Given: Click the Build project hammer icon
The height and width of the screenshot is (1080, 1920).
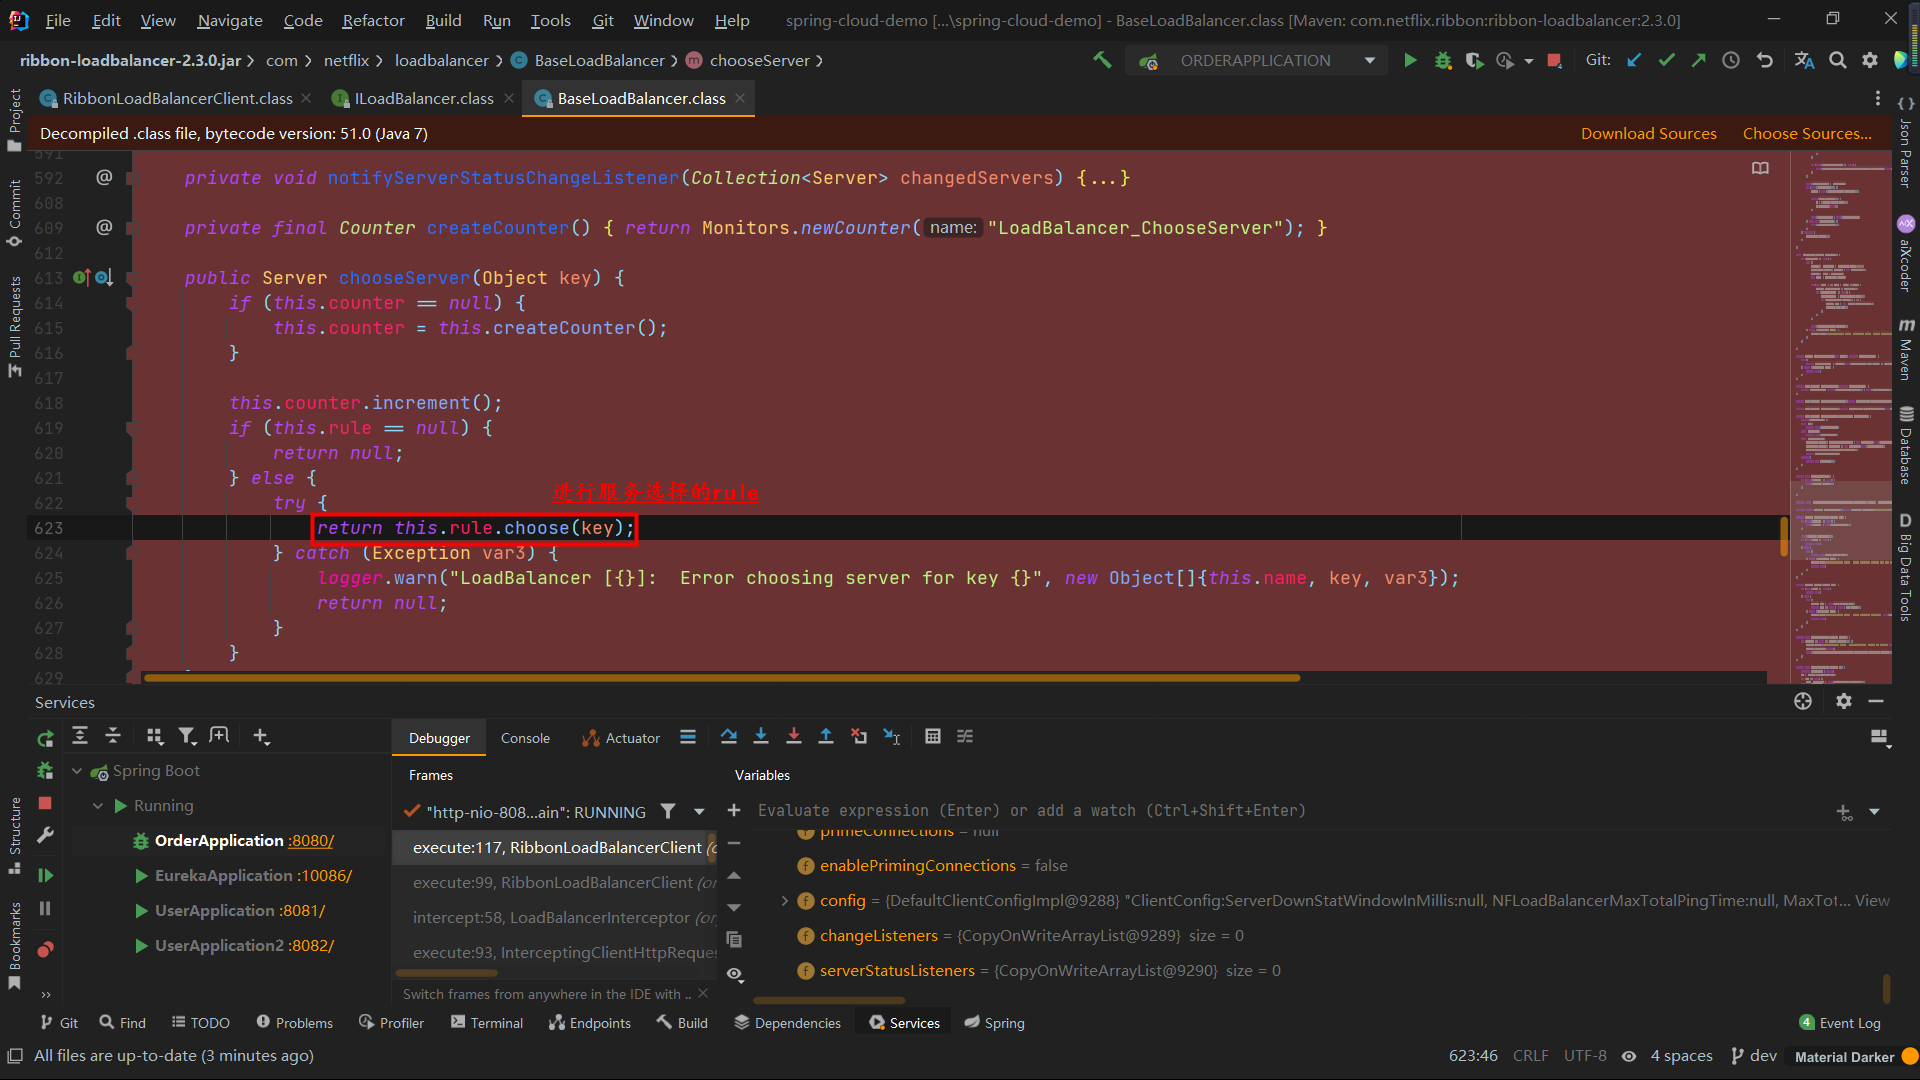Looking at the screenshot, I should tap(1102, 60).
